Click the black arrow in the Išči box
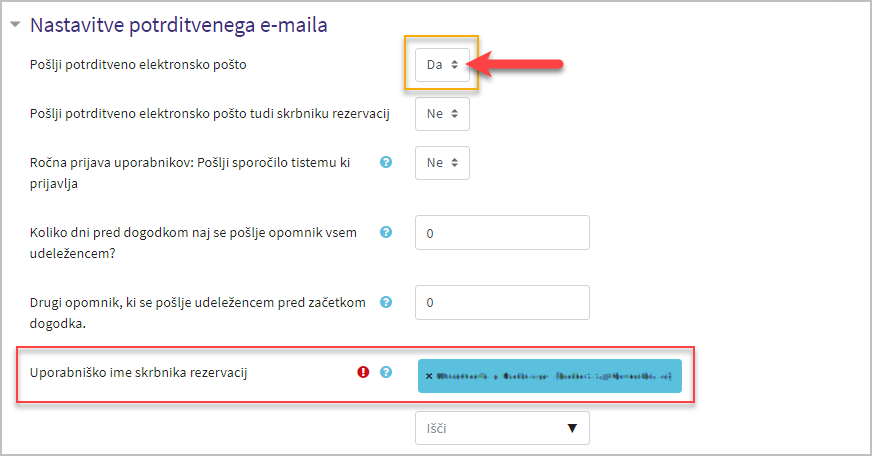Viewport: 872px width, 456px height. (x=572, y=428)
